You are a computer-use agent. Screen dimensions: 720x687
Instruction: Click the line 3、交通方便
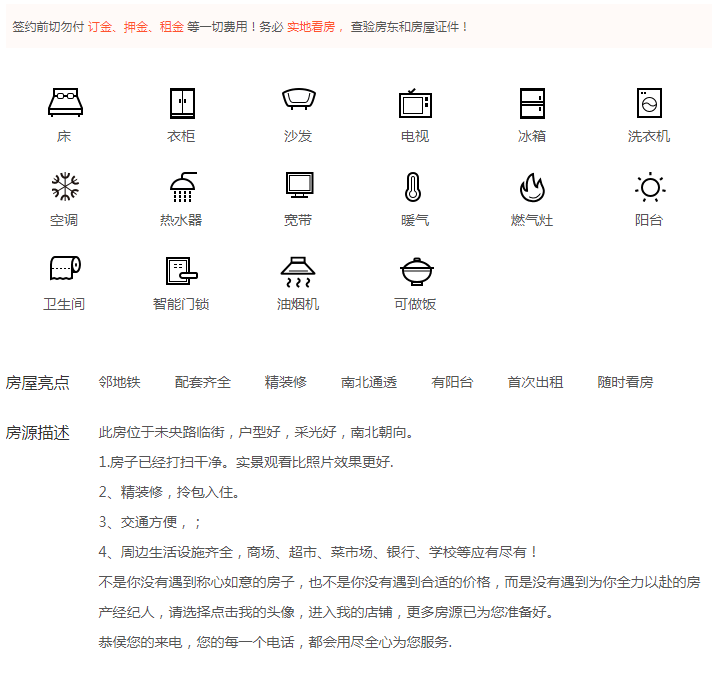[149, 522]
